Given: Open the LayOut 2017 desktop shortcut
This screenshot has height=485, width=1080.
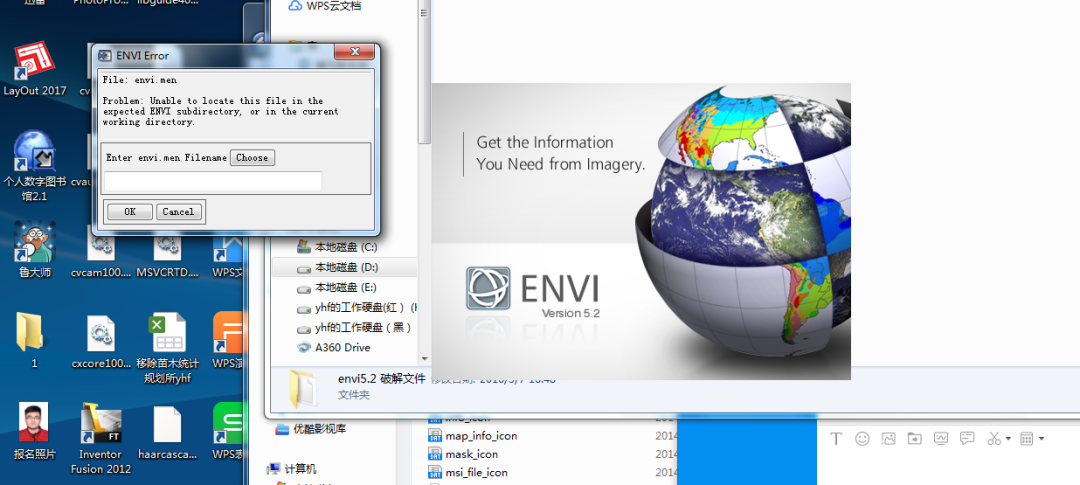Looking at the screenshot, I should coord(34,69).
